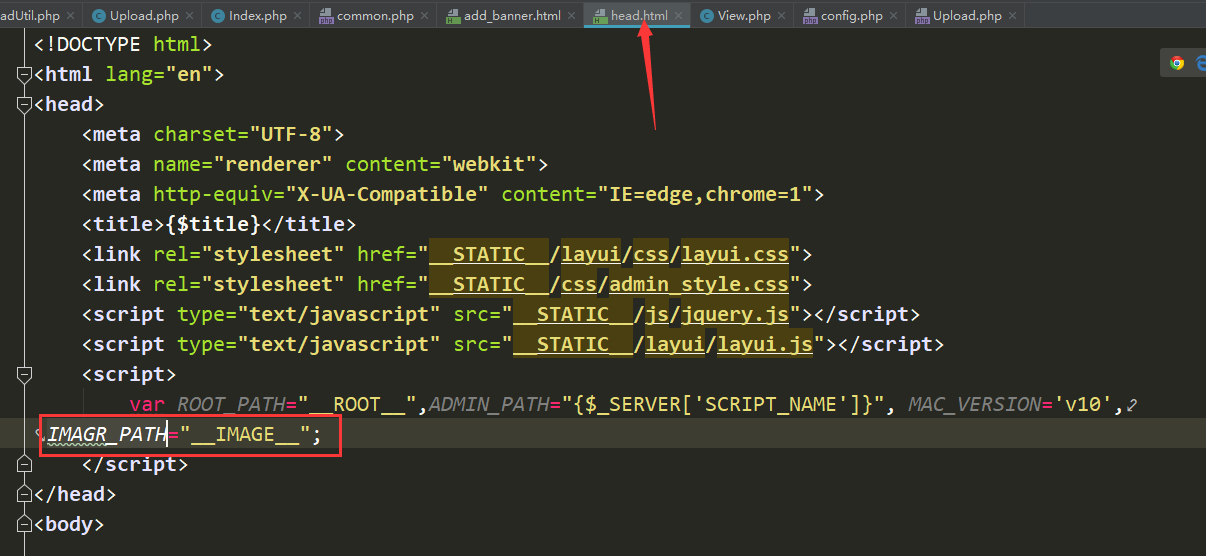Screen dimensions: 1206x556
Task: Click the common.php tab's PHP file icon
Action: [x=326, y=16]
